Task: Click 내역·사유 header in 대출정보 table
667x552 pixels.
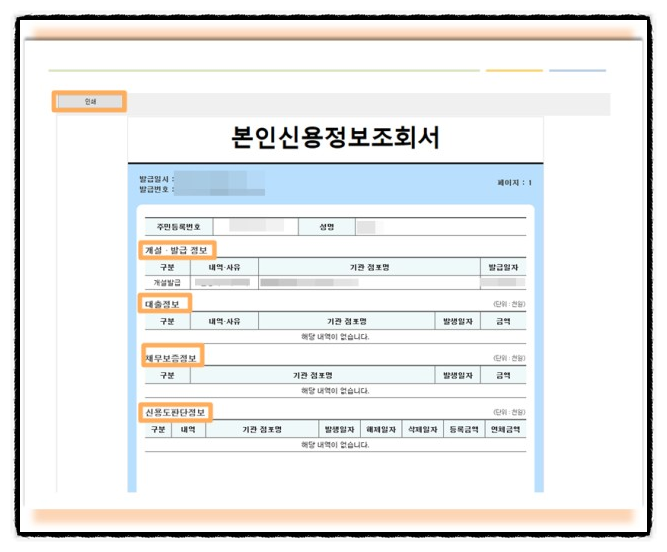Action: coord(224,321)
